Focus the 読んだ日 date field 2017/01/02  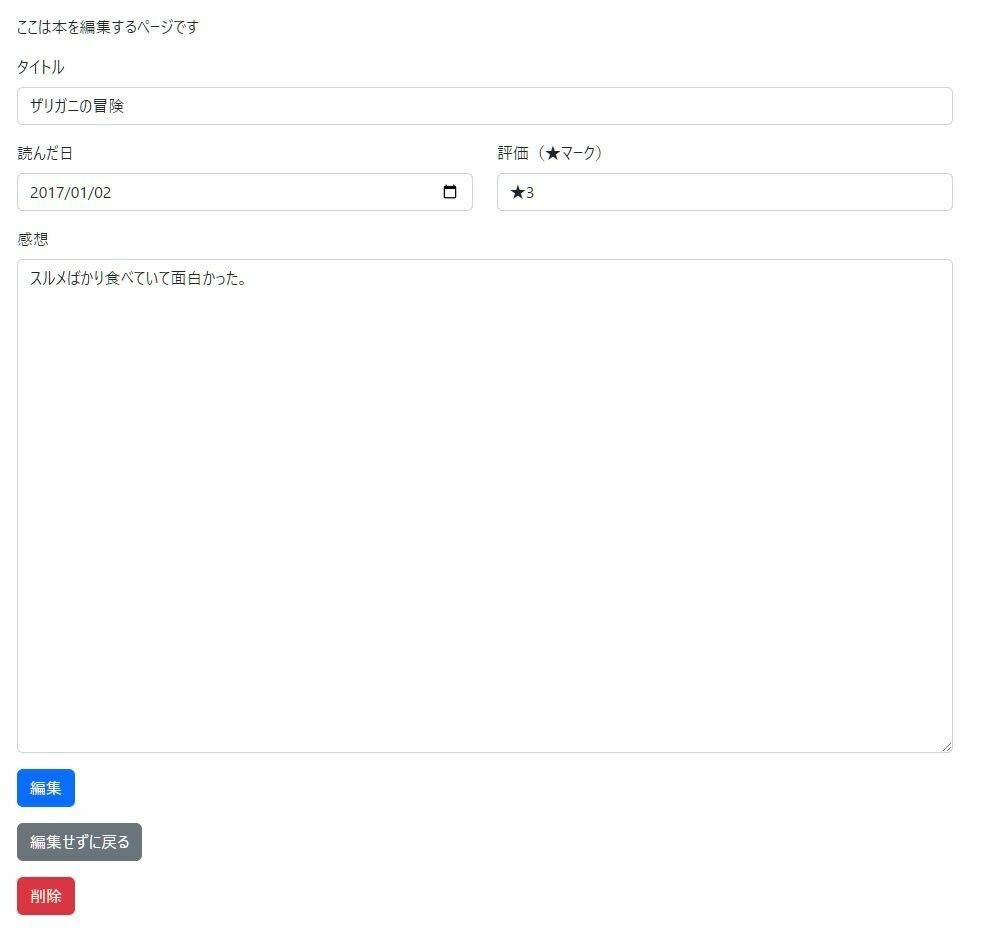click(x=247, y=194)
